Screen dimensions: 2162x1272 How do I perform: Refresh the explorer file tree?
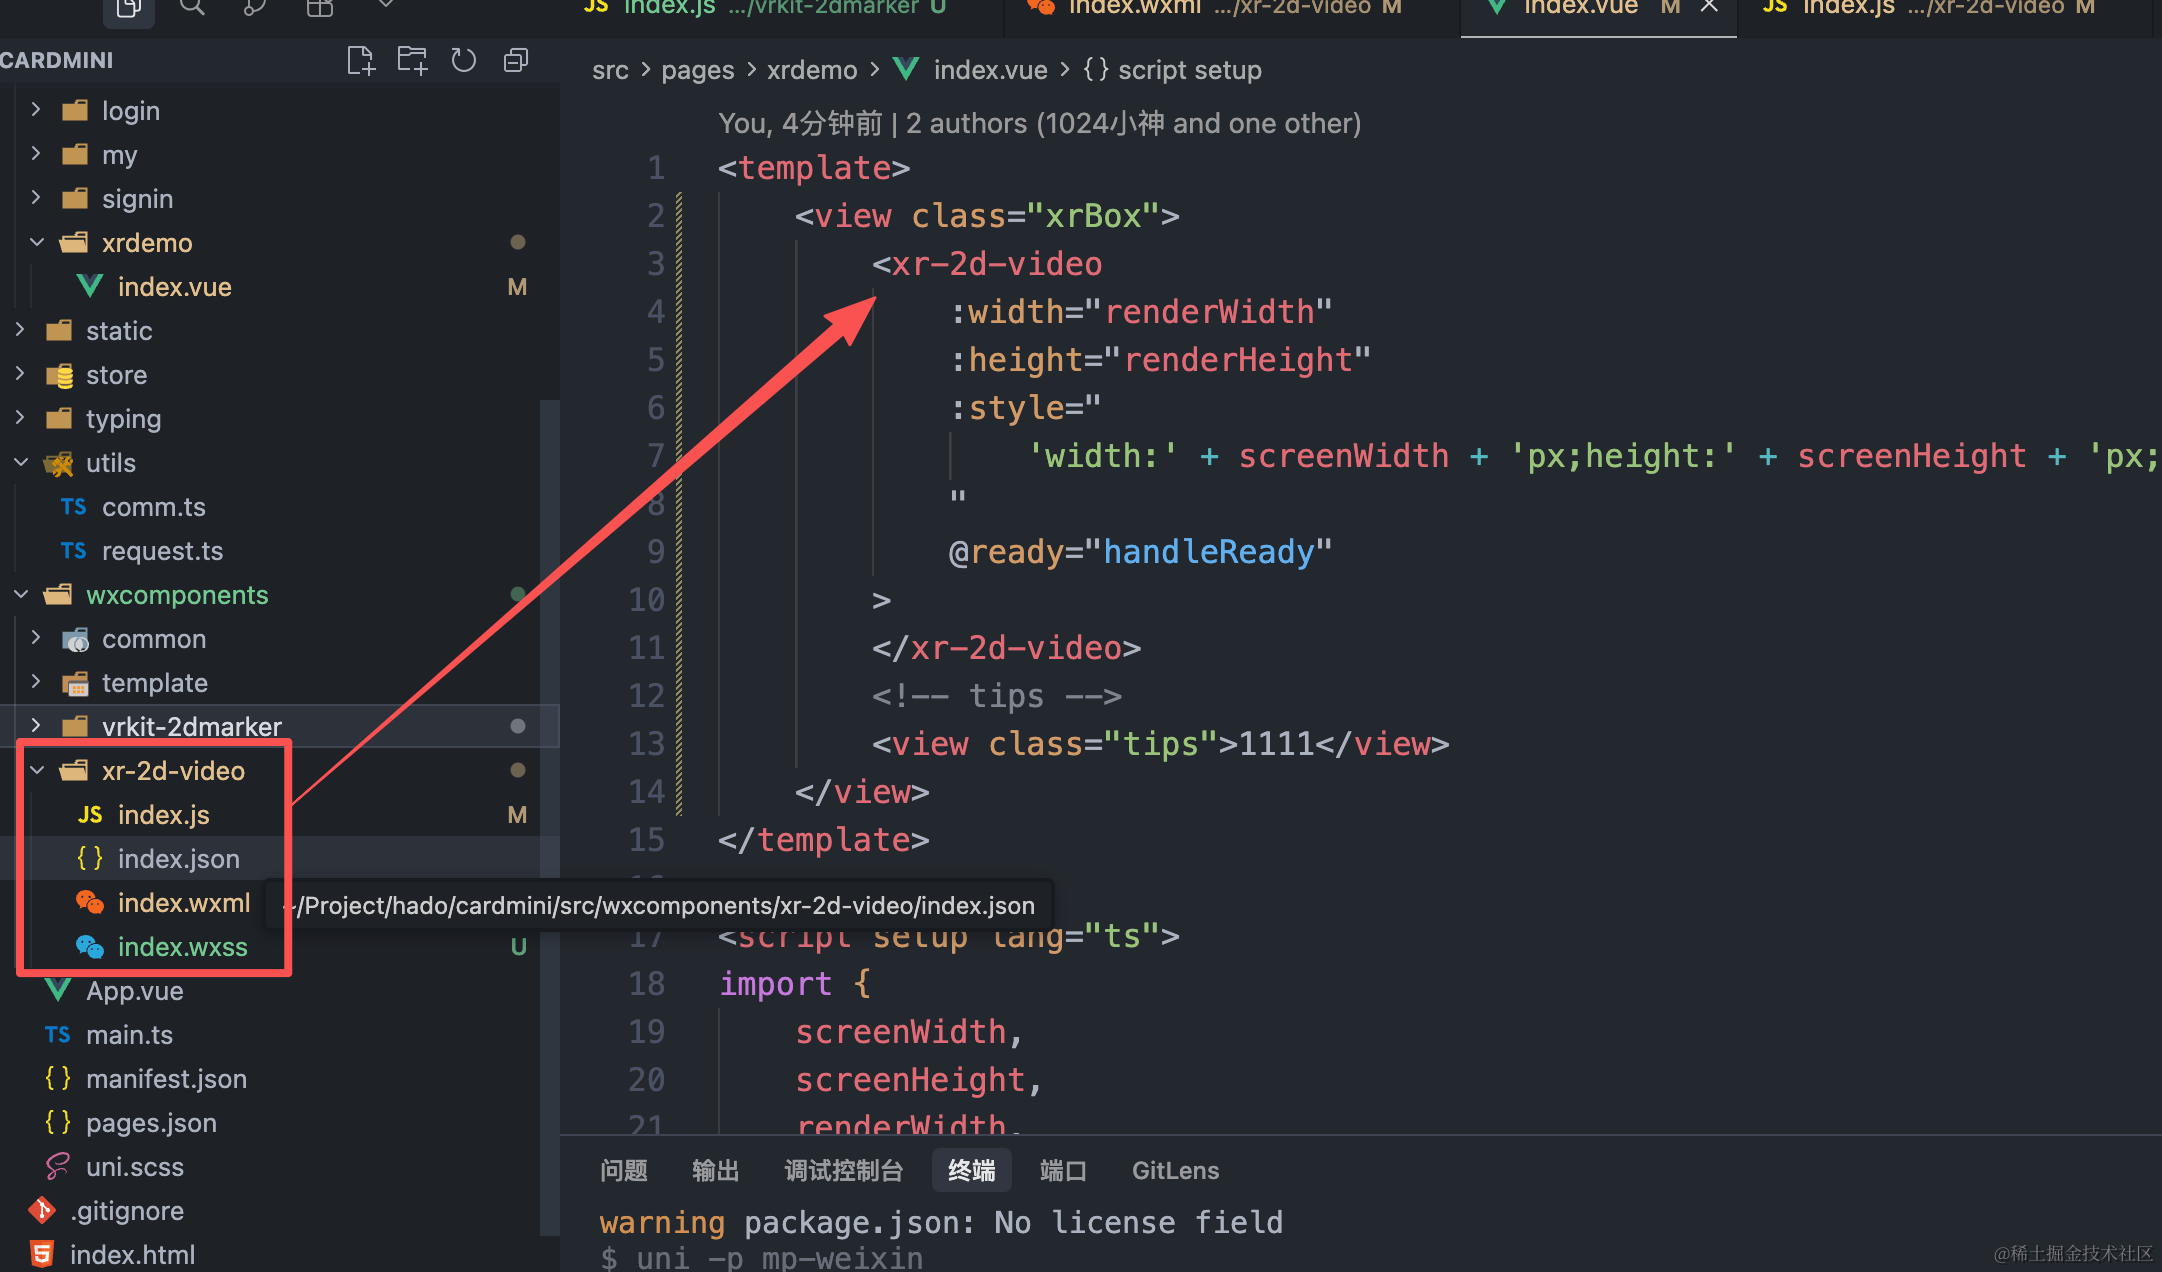464,61
